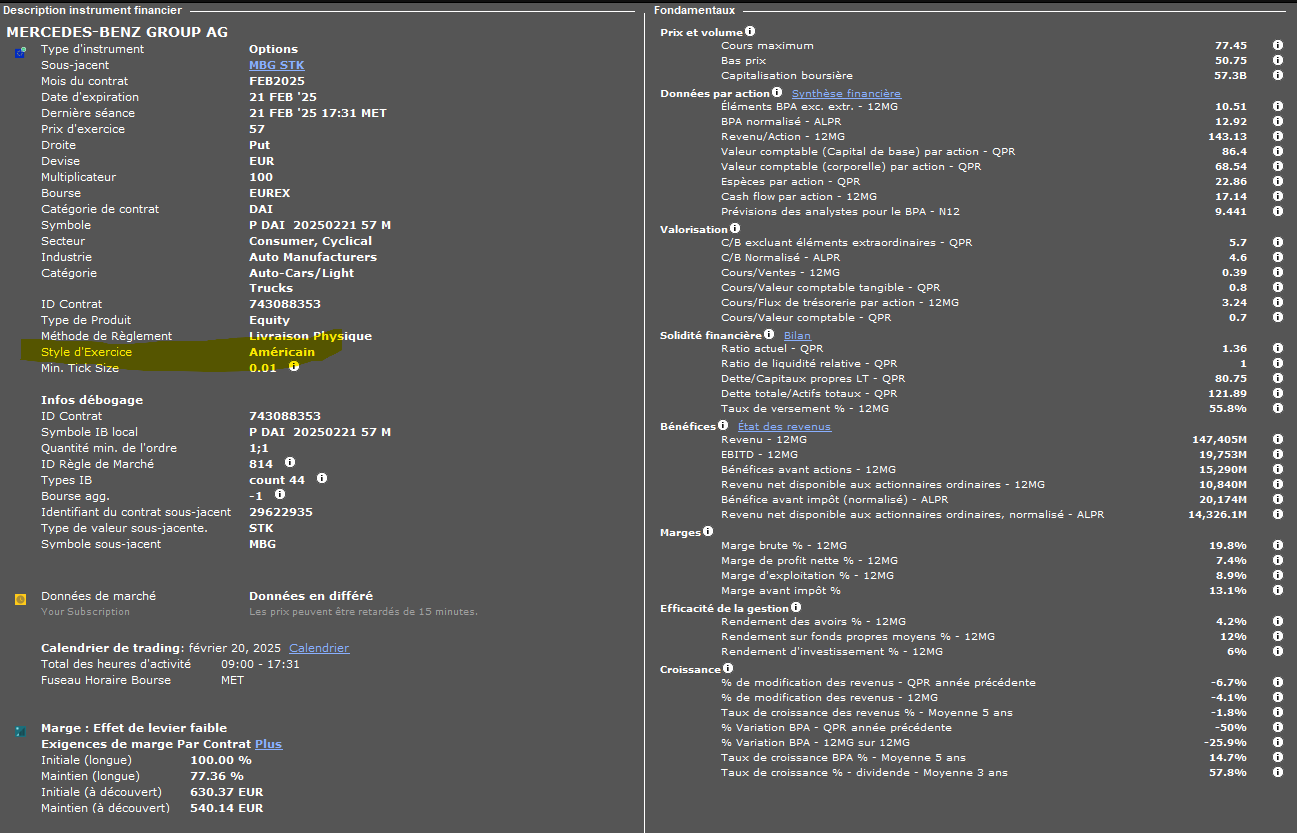The width and height of the screenshot is (1297, 833).
Task: Click the status icon left of Données de marché
Action: 20,599
